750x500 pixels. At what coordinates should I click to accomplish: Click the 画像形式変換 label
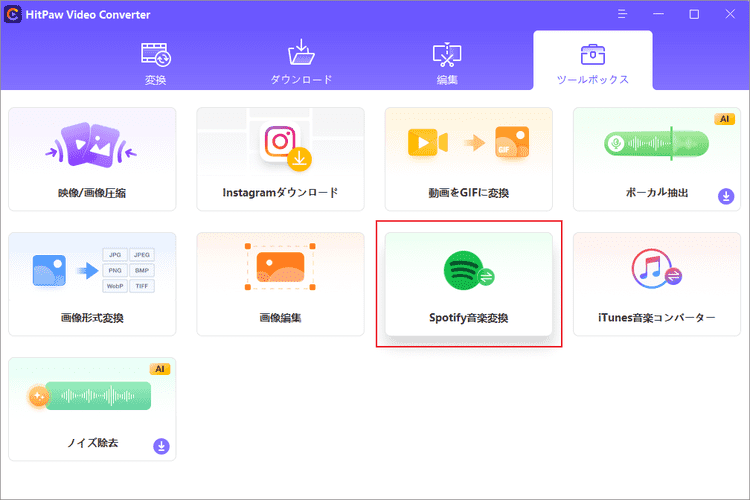point(92,318)
